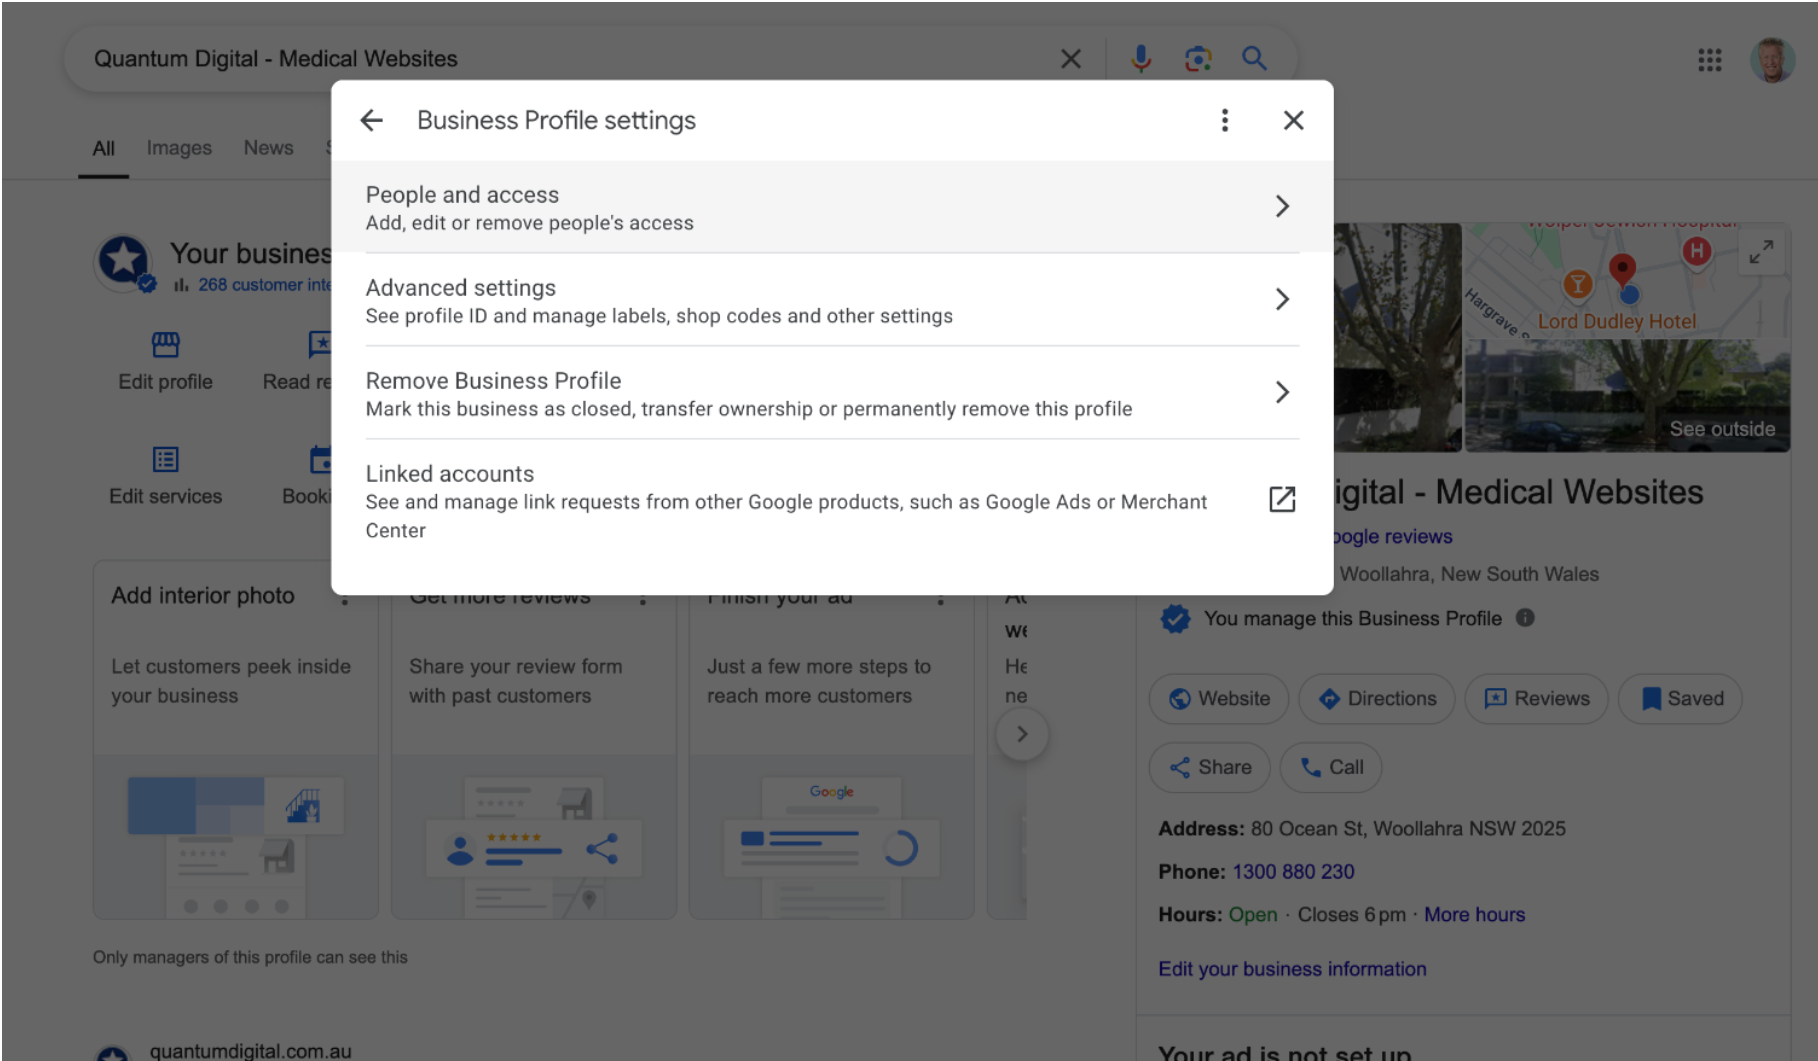
Task: Open Advanced settings row
Action: click(832, 300)
